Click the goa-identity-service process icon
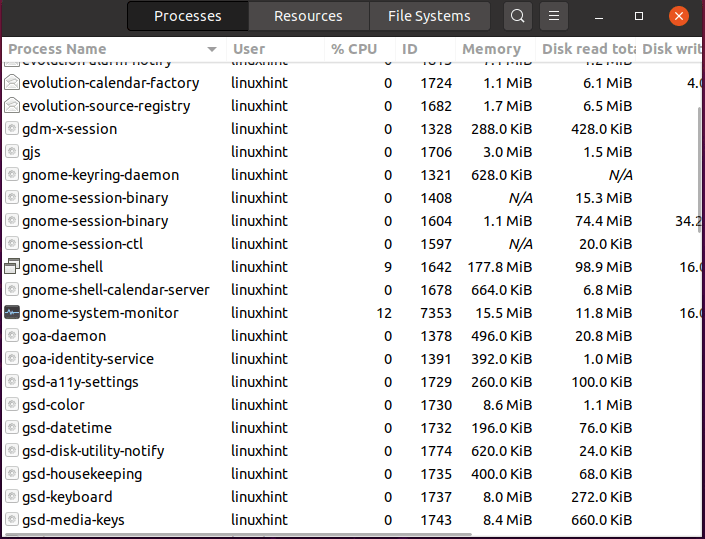The image size is (705, 539). coord(12,359)
